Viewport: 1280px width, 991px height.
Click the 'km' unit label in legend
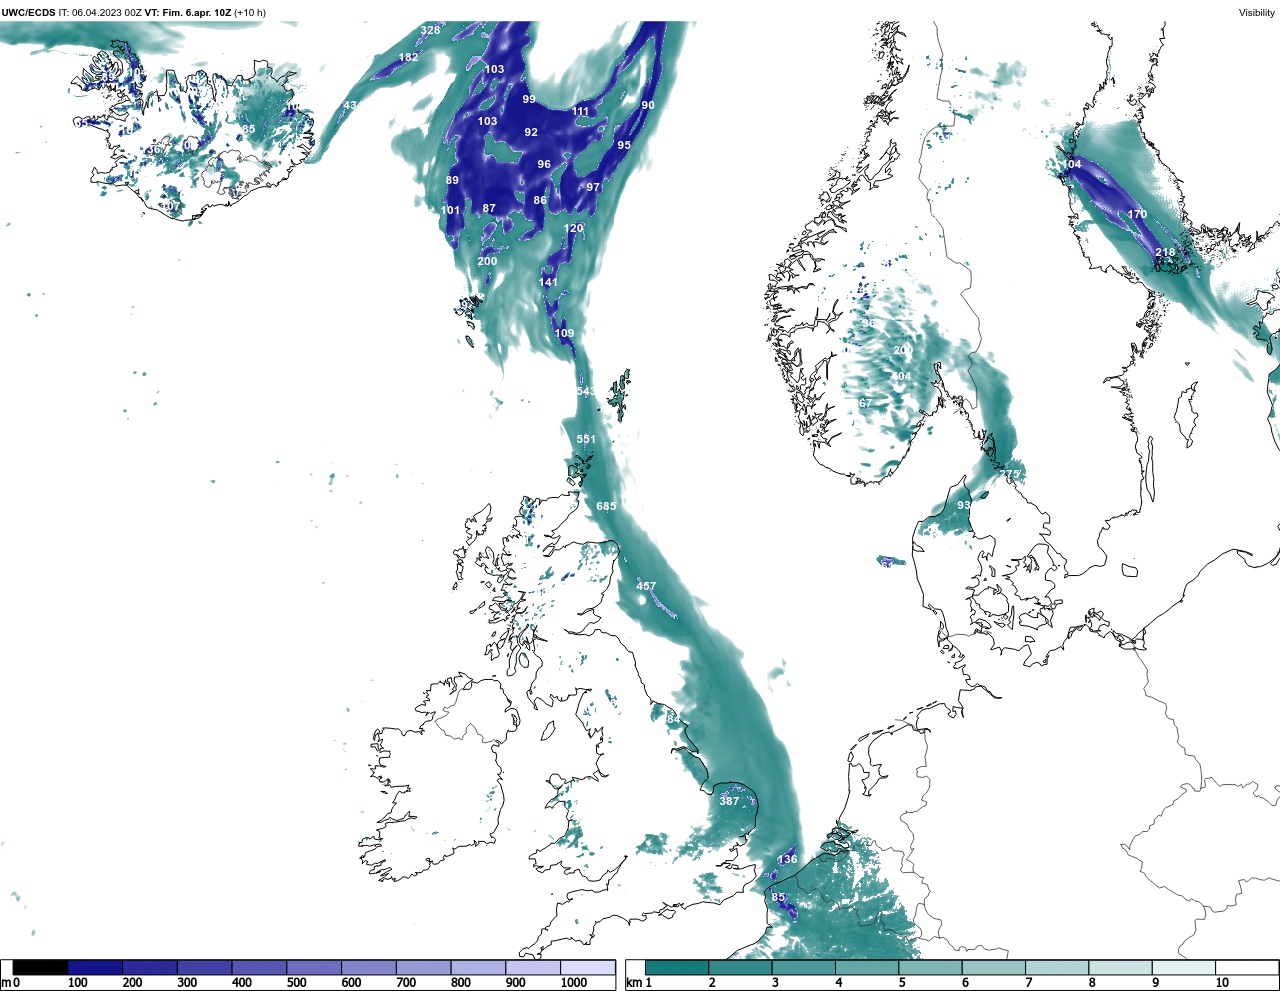coord(633,983)
